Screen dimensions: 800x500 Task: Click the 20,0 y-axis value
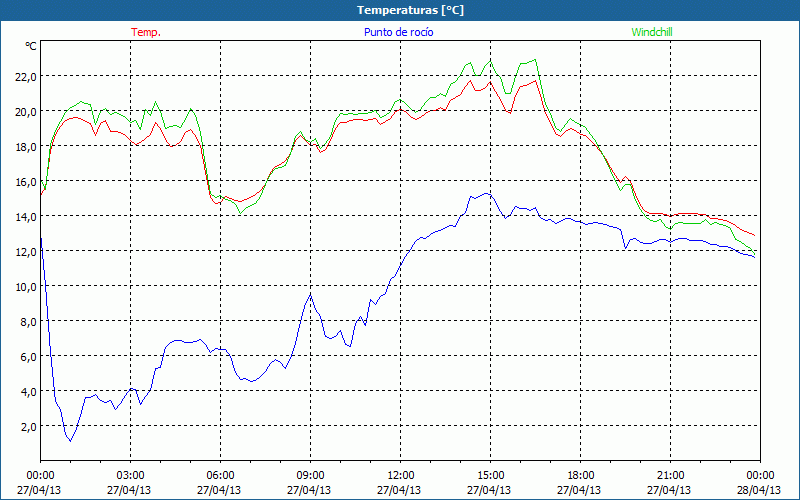25,112
